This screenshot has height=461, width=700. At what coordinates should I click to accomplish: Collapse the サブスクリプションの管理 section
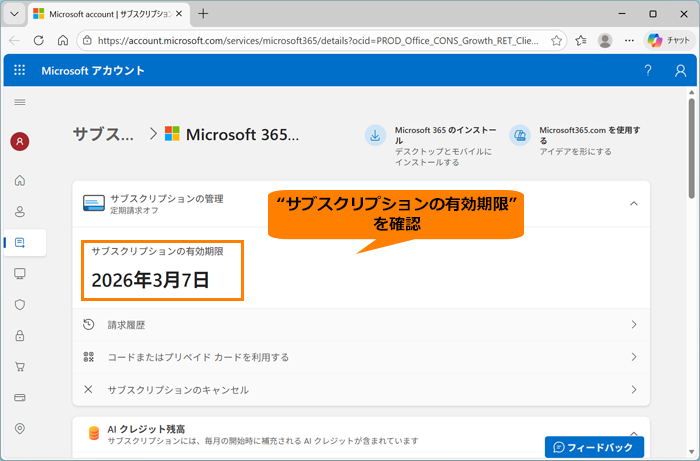pos(633,204)
